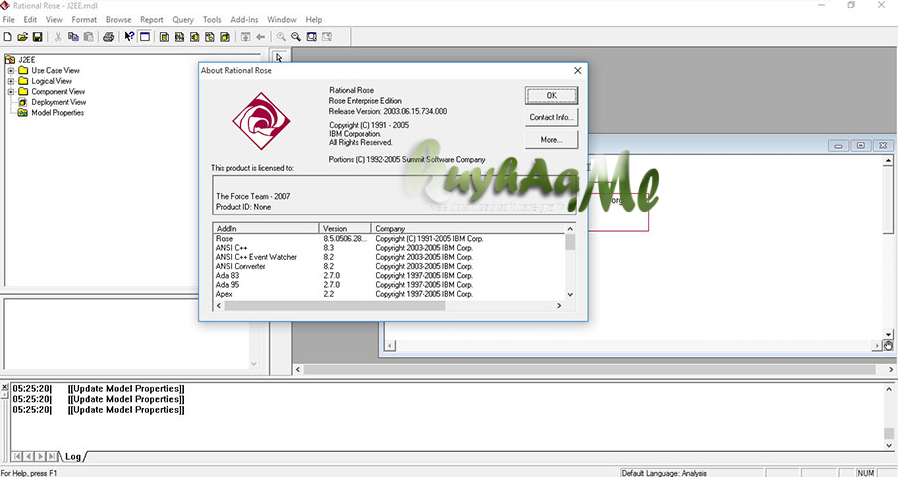Click the AddIn list scroll right arrow
The image size is (898, 477).
pyautogui.click(x=560, y=306)
